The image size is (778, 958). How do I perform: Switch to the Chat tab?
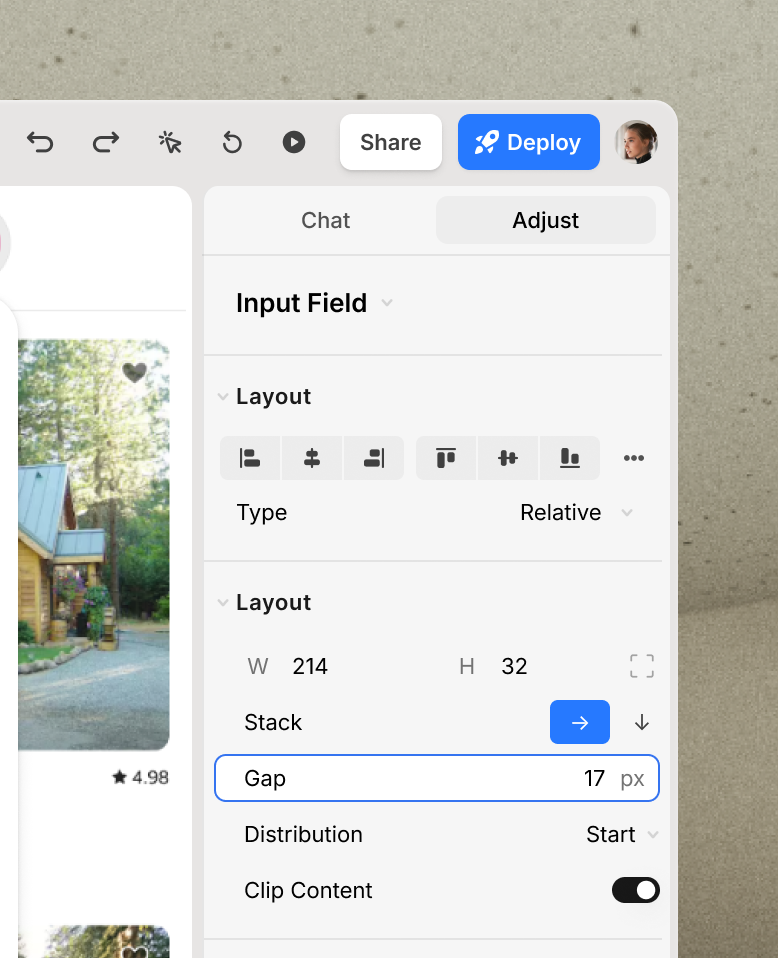(x=325, y=221)
